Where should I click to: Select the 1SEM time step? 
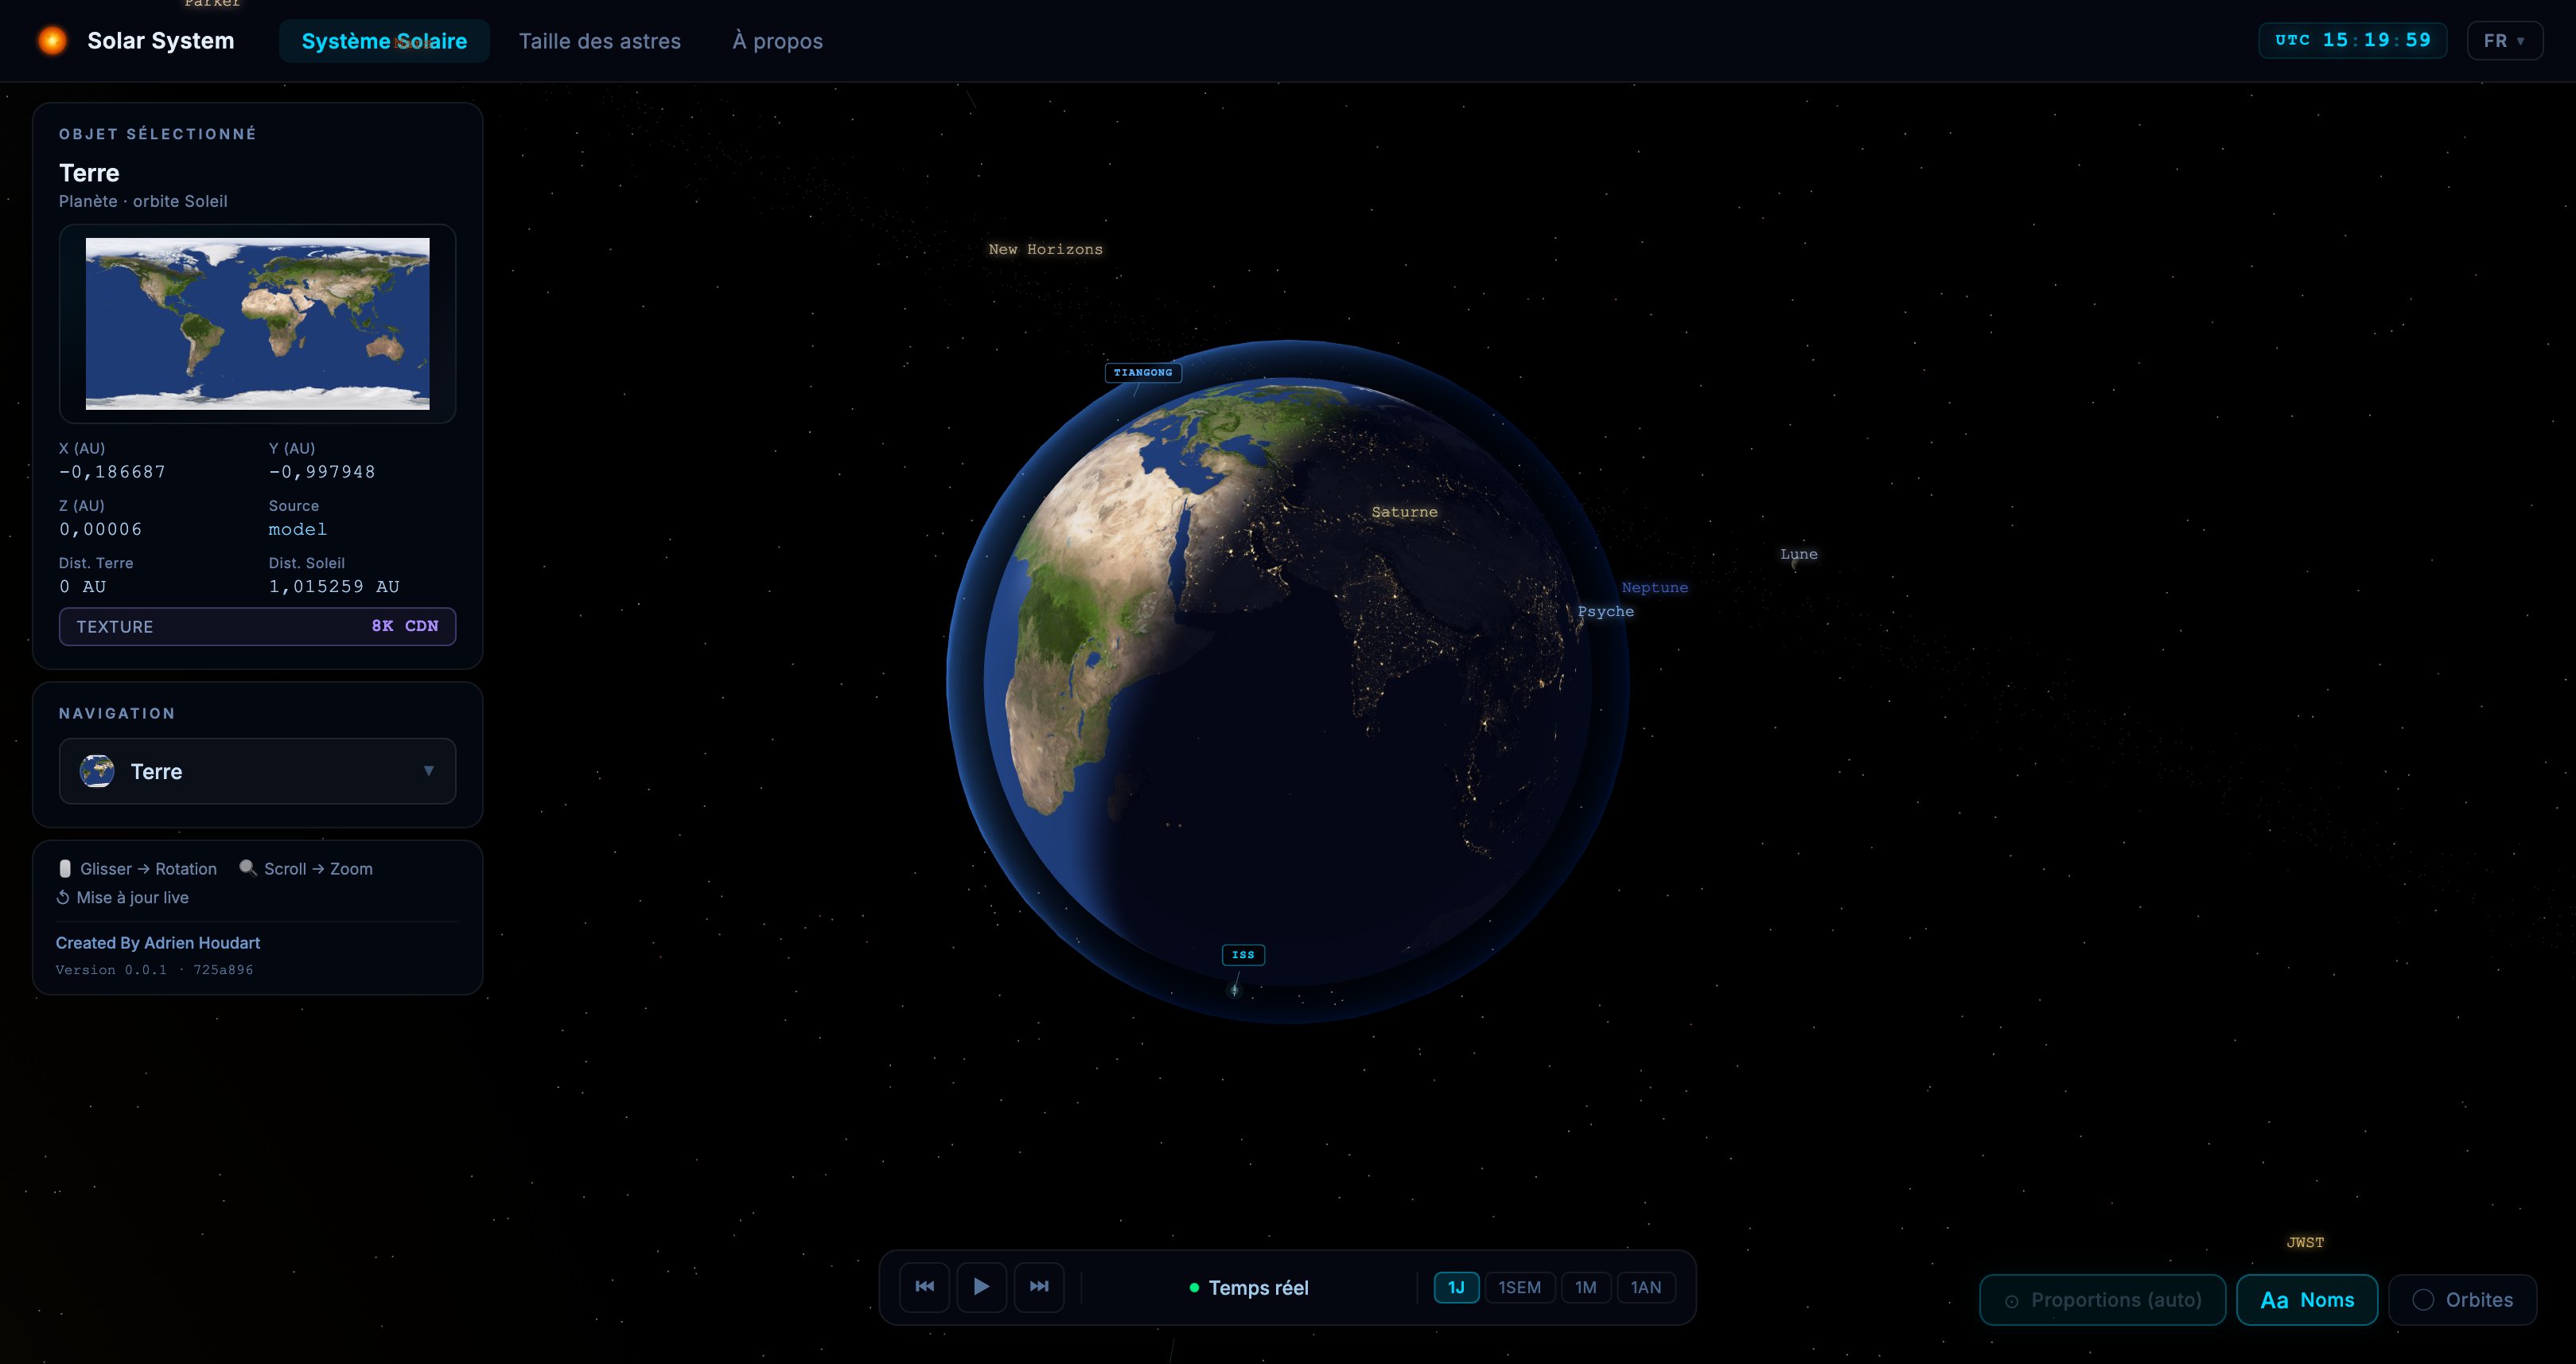(1520, 1287)
